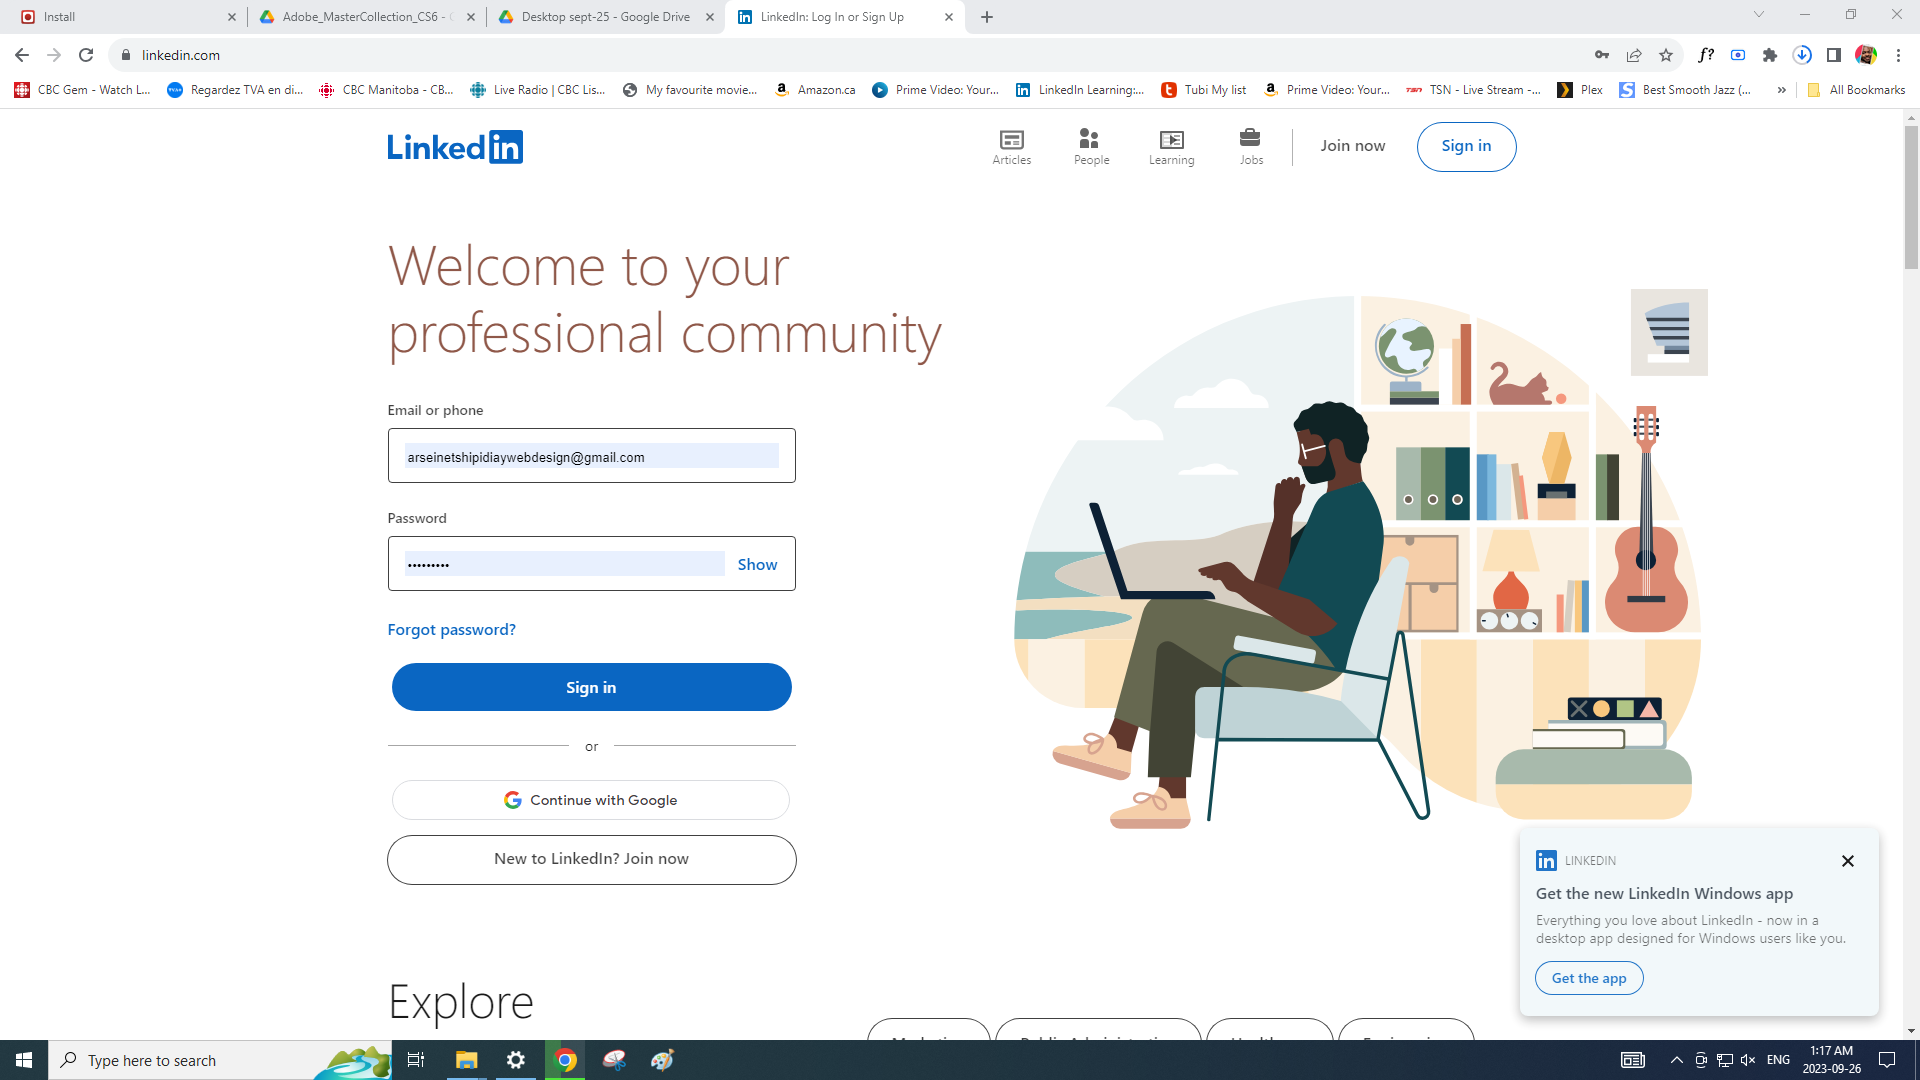Dismiss LinkedIn Windows app popup

tap(1847, 861)
